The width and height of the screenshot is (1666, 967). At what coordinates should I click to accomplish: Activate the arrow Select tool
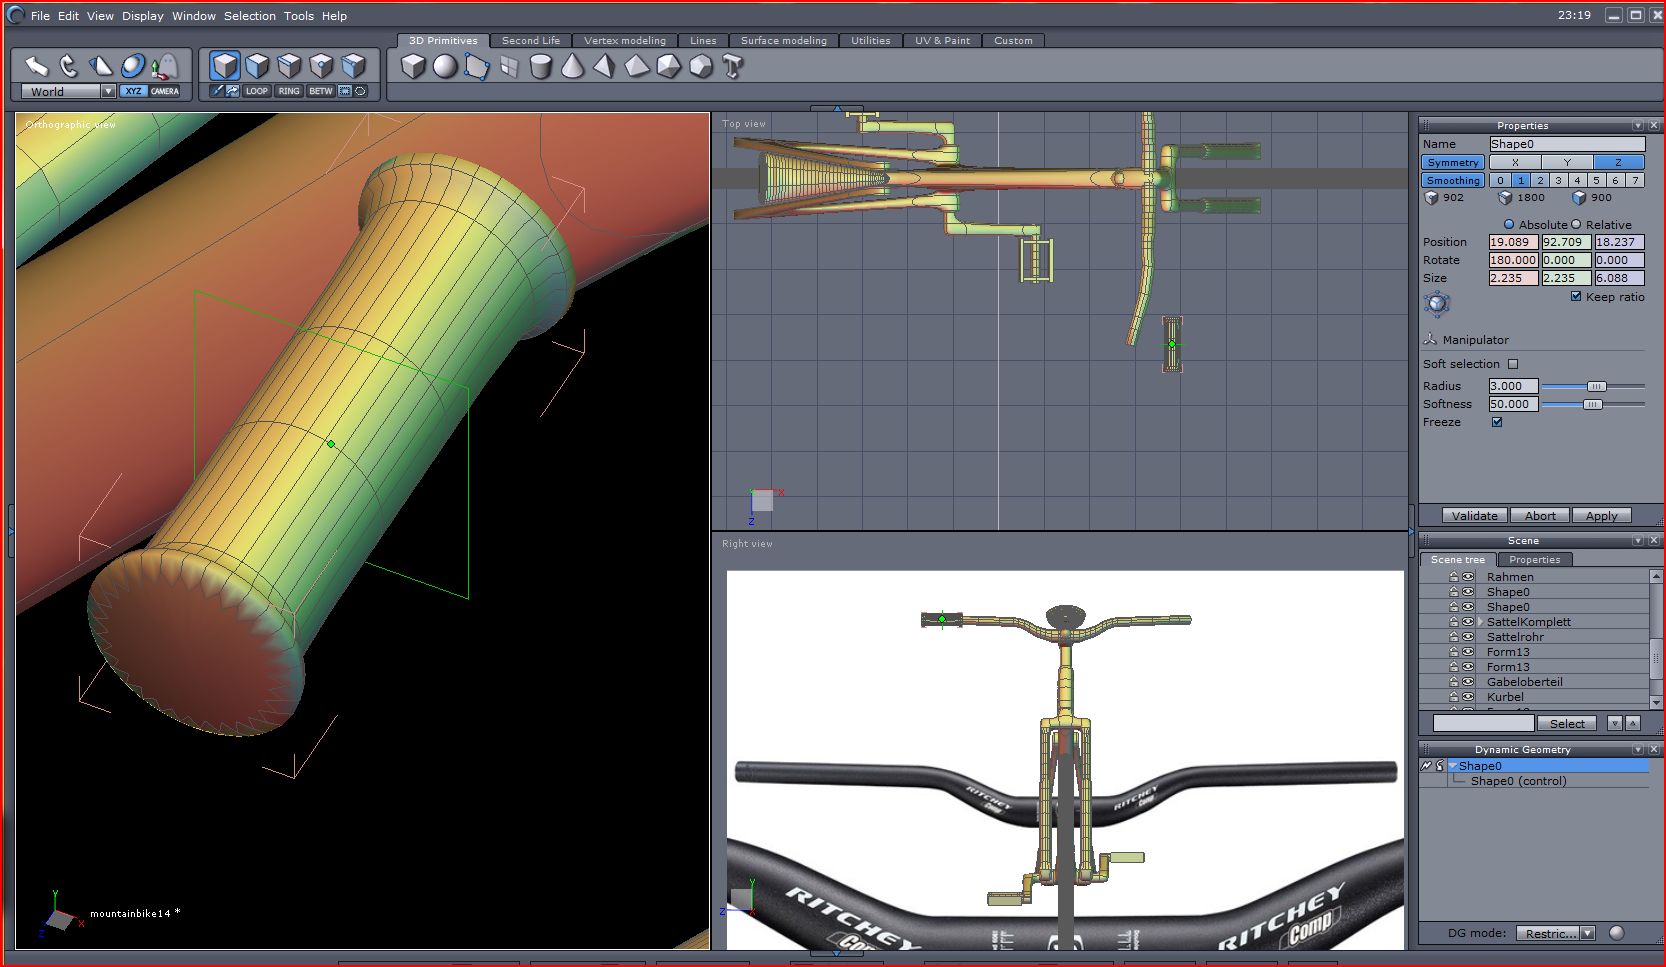[37, 66]
